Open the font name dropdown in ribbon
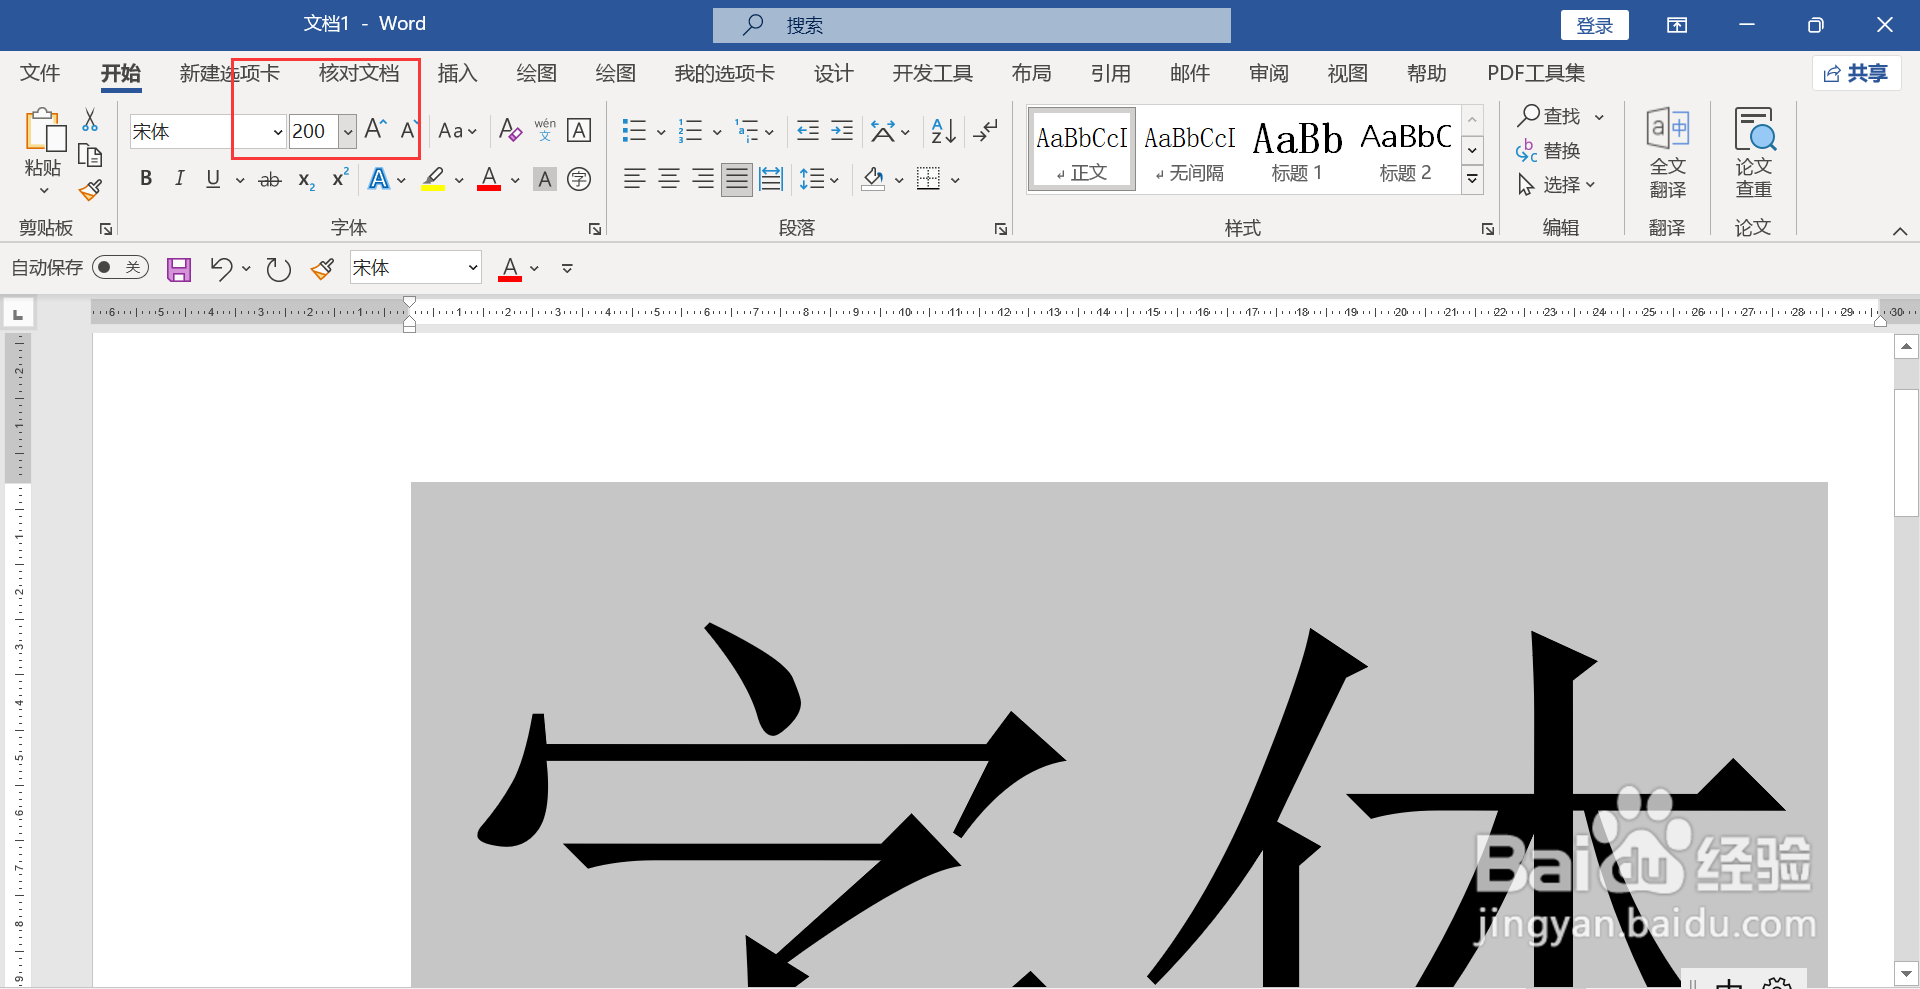1920x989 pixels. click(x=278, y=132)
